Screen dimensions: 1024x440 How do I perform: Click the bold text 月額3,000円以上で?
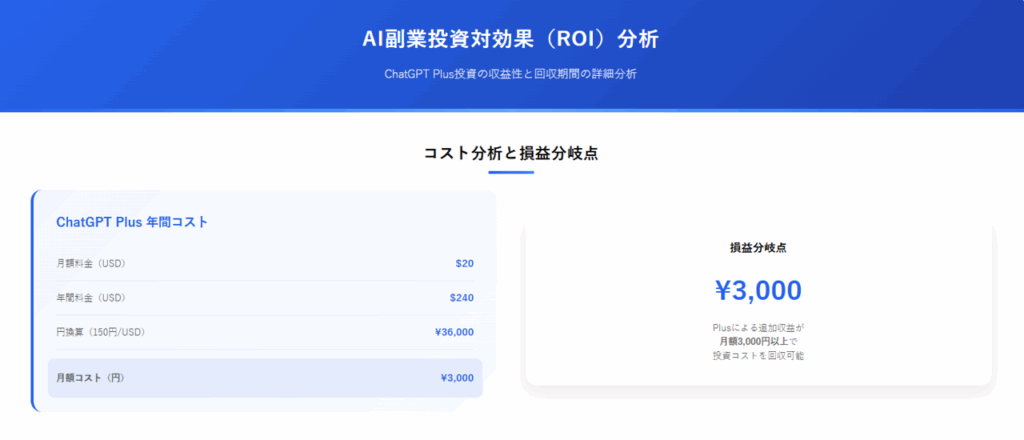click(758, 341)
